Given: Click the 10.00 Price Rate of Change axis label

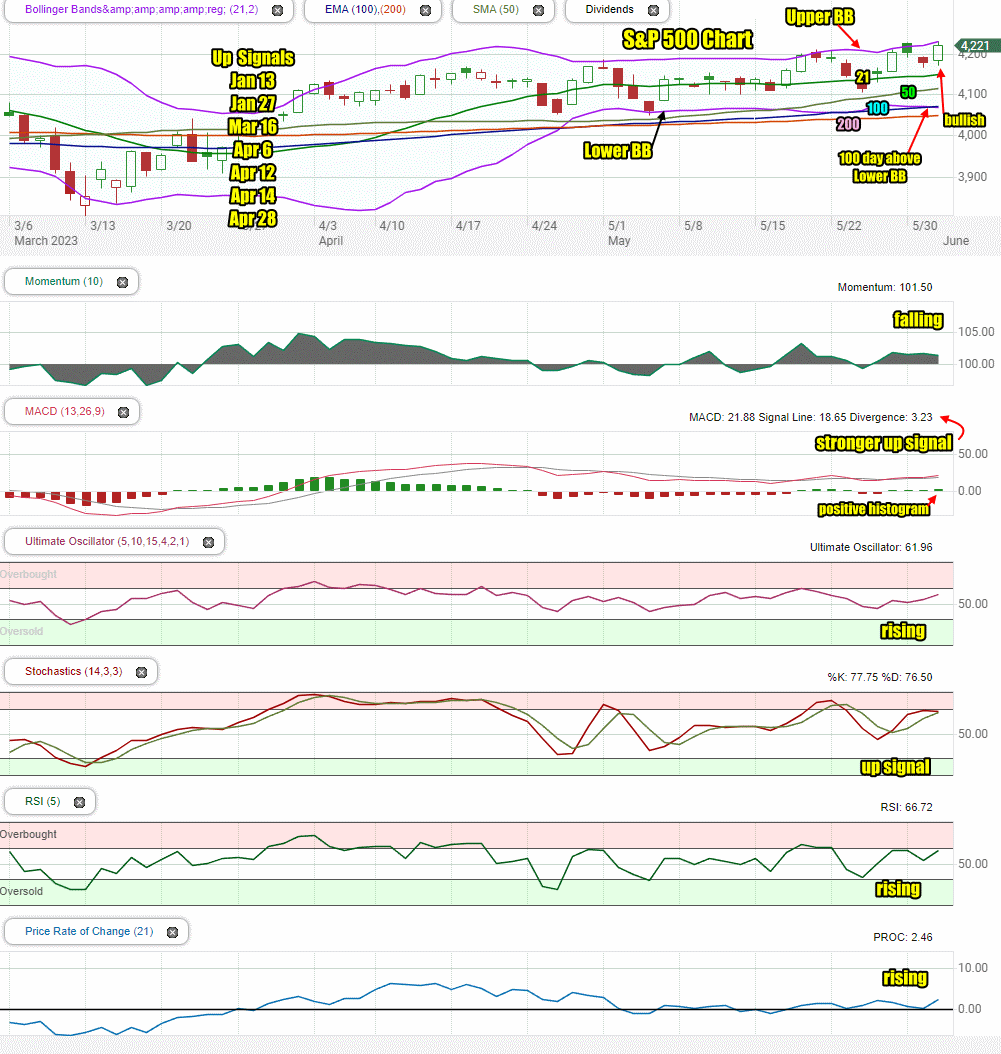Looking at the screenshot, I should (973, 968).
